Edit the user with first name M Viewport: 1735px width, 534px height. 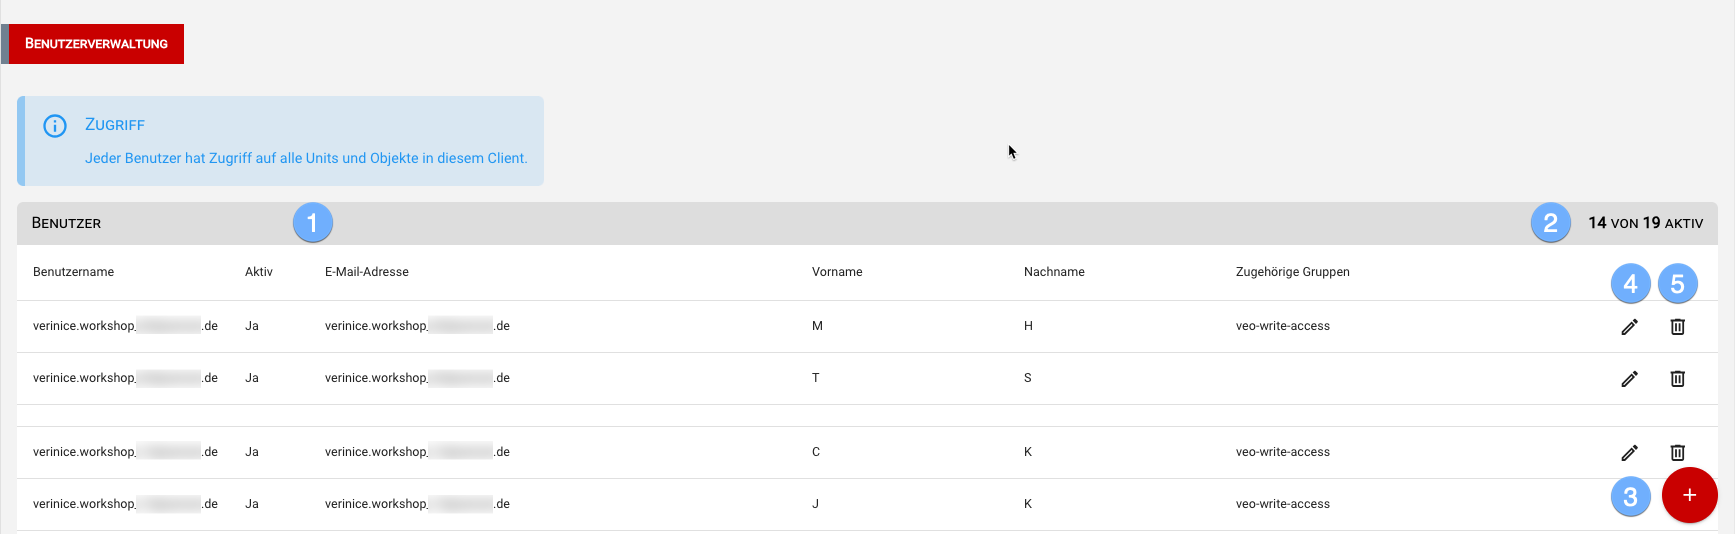(x=1629, y=327)
